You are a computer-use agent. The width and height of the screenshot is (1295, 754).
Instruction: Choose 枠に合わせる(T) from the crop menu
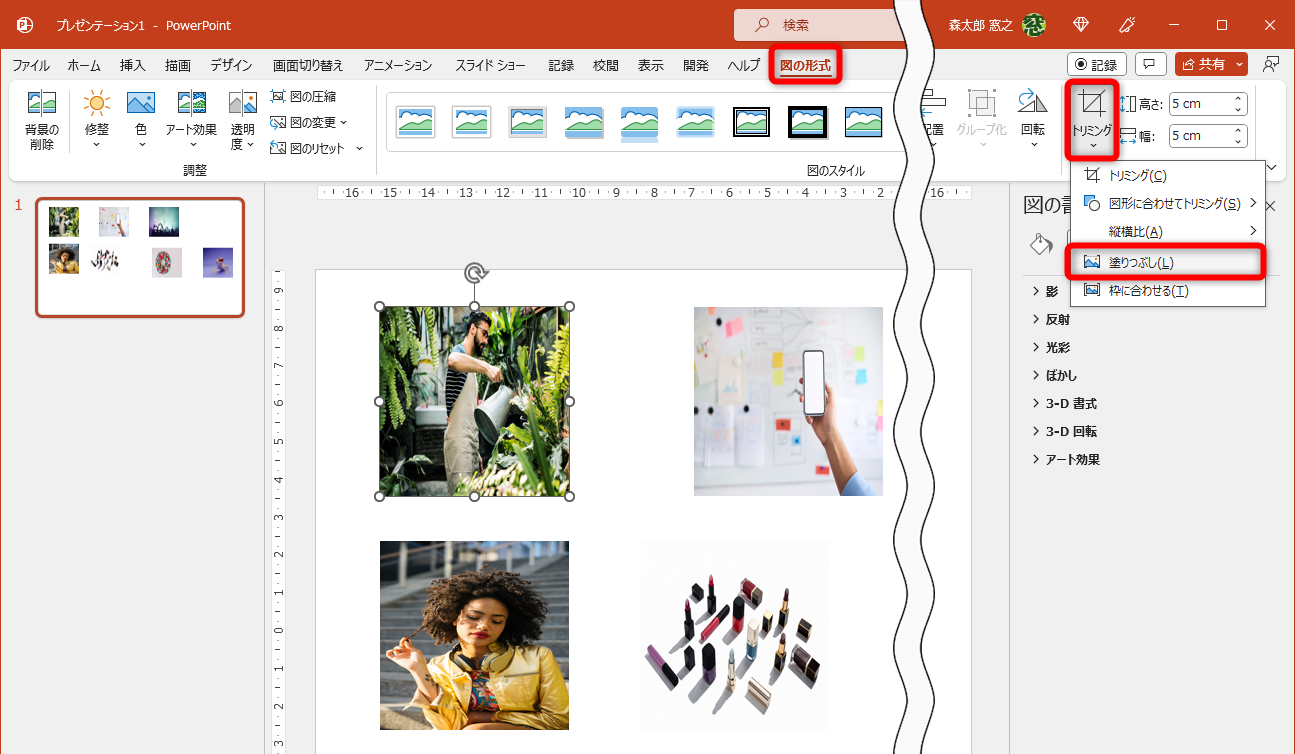(x=1167, y=291)
